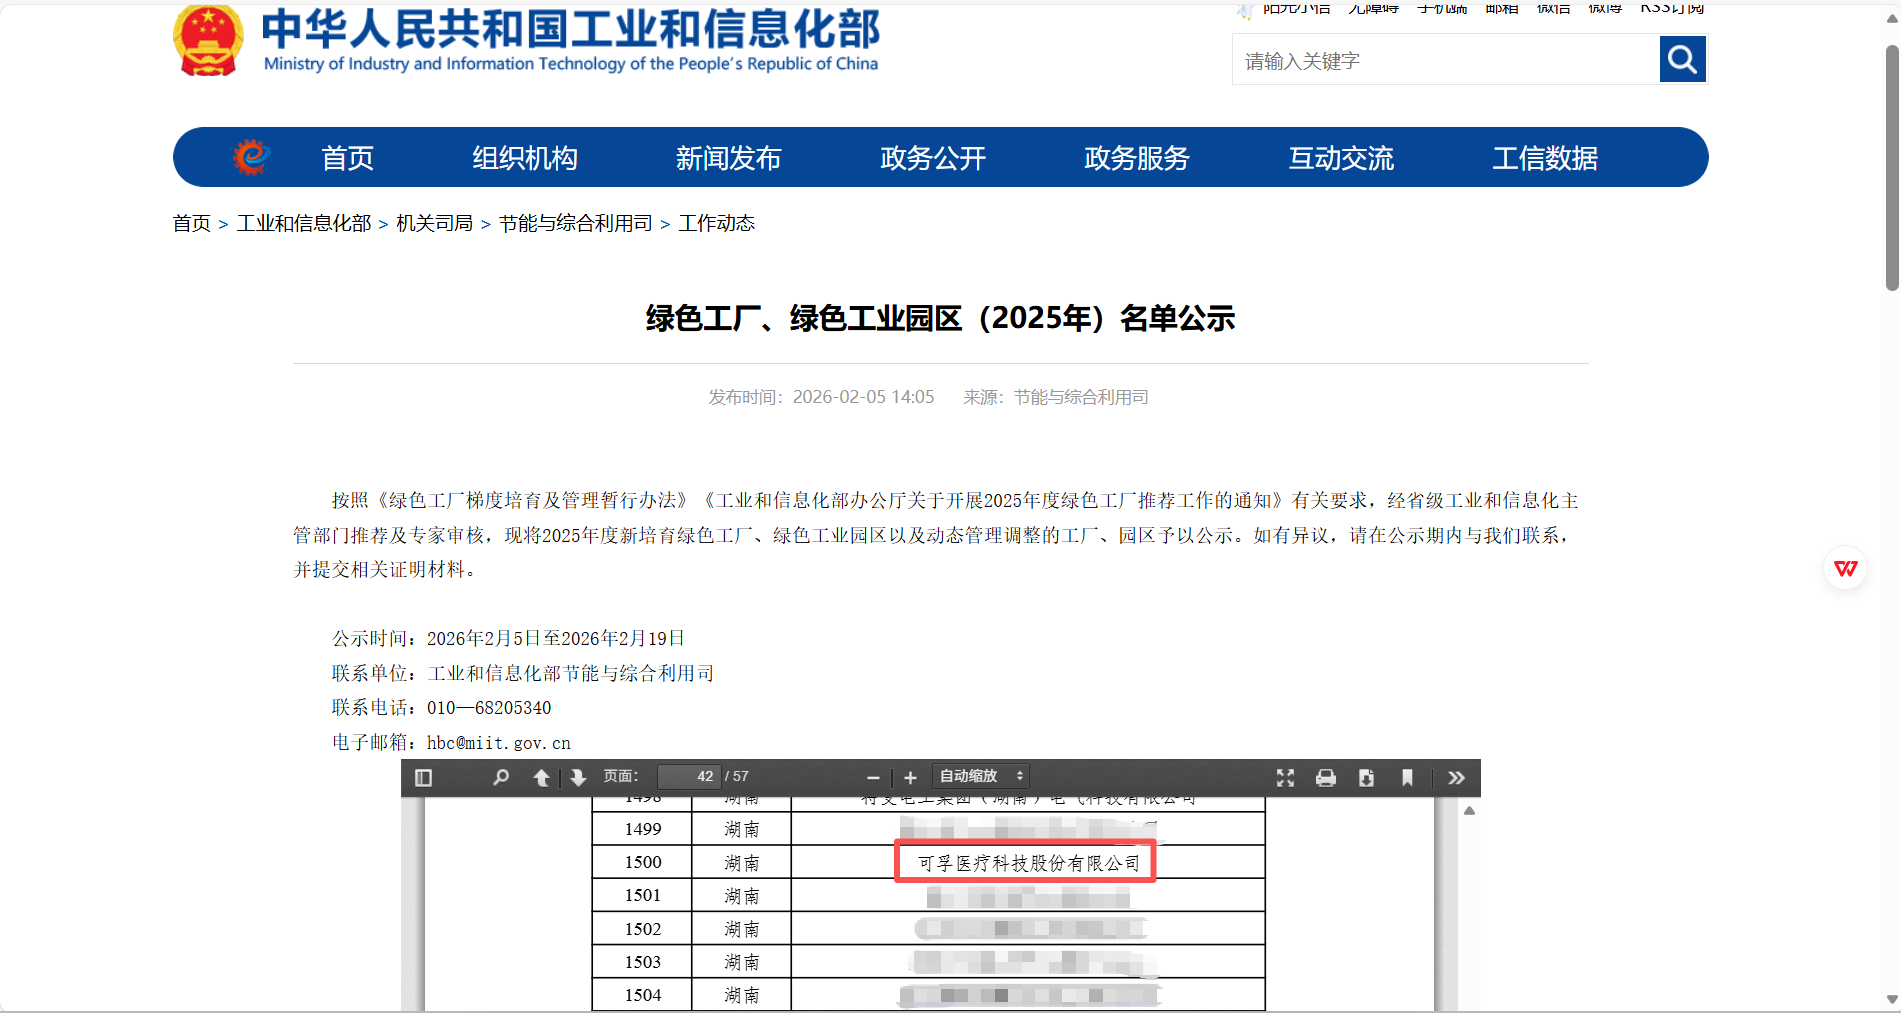Screen dimensions: 1901x1013
Task: Open the PDF search tool
Action: [501, 776]
